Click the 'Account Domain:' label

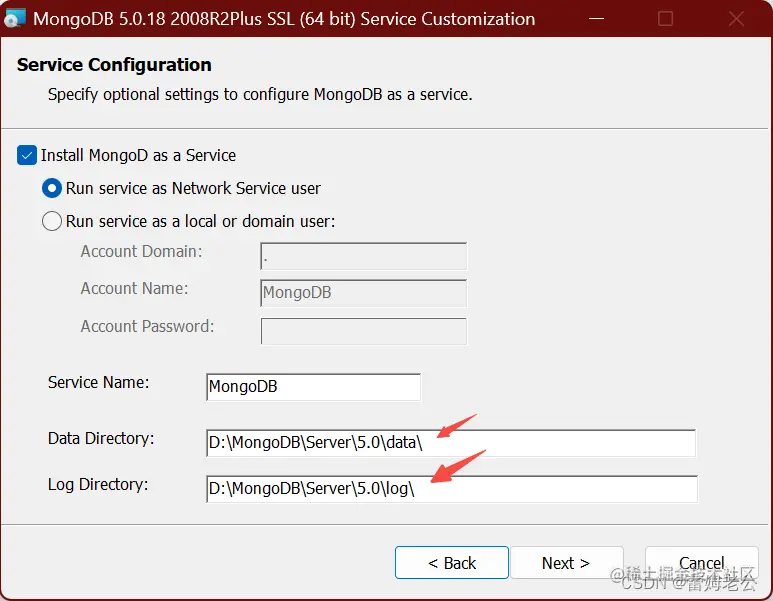(141, 251)
